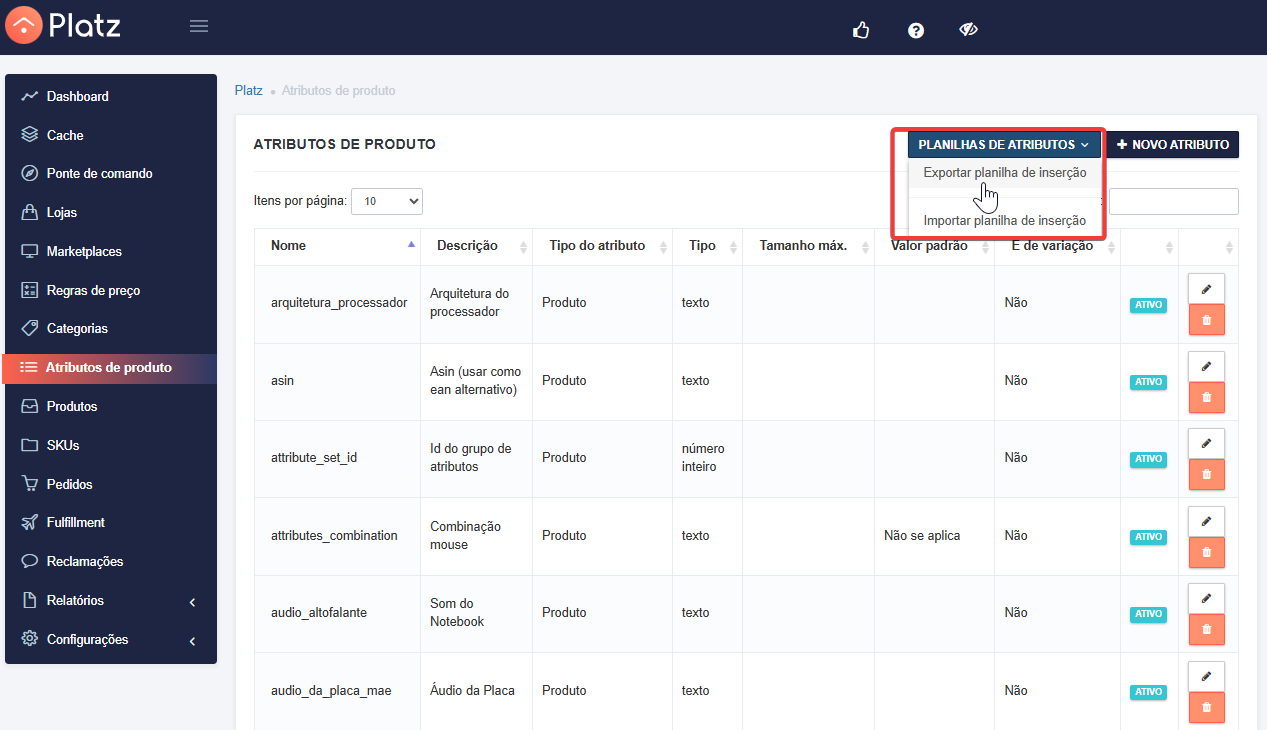Click ATIVO badge for audio_altofalante

pyautogui.click(x=1148, y=614)
